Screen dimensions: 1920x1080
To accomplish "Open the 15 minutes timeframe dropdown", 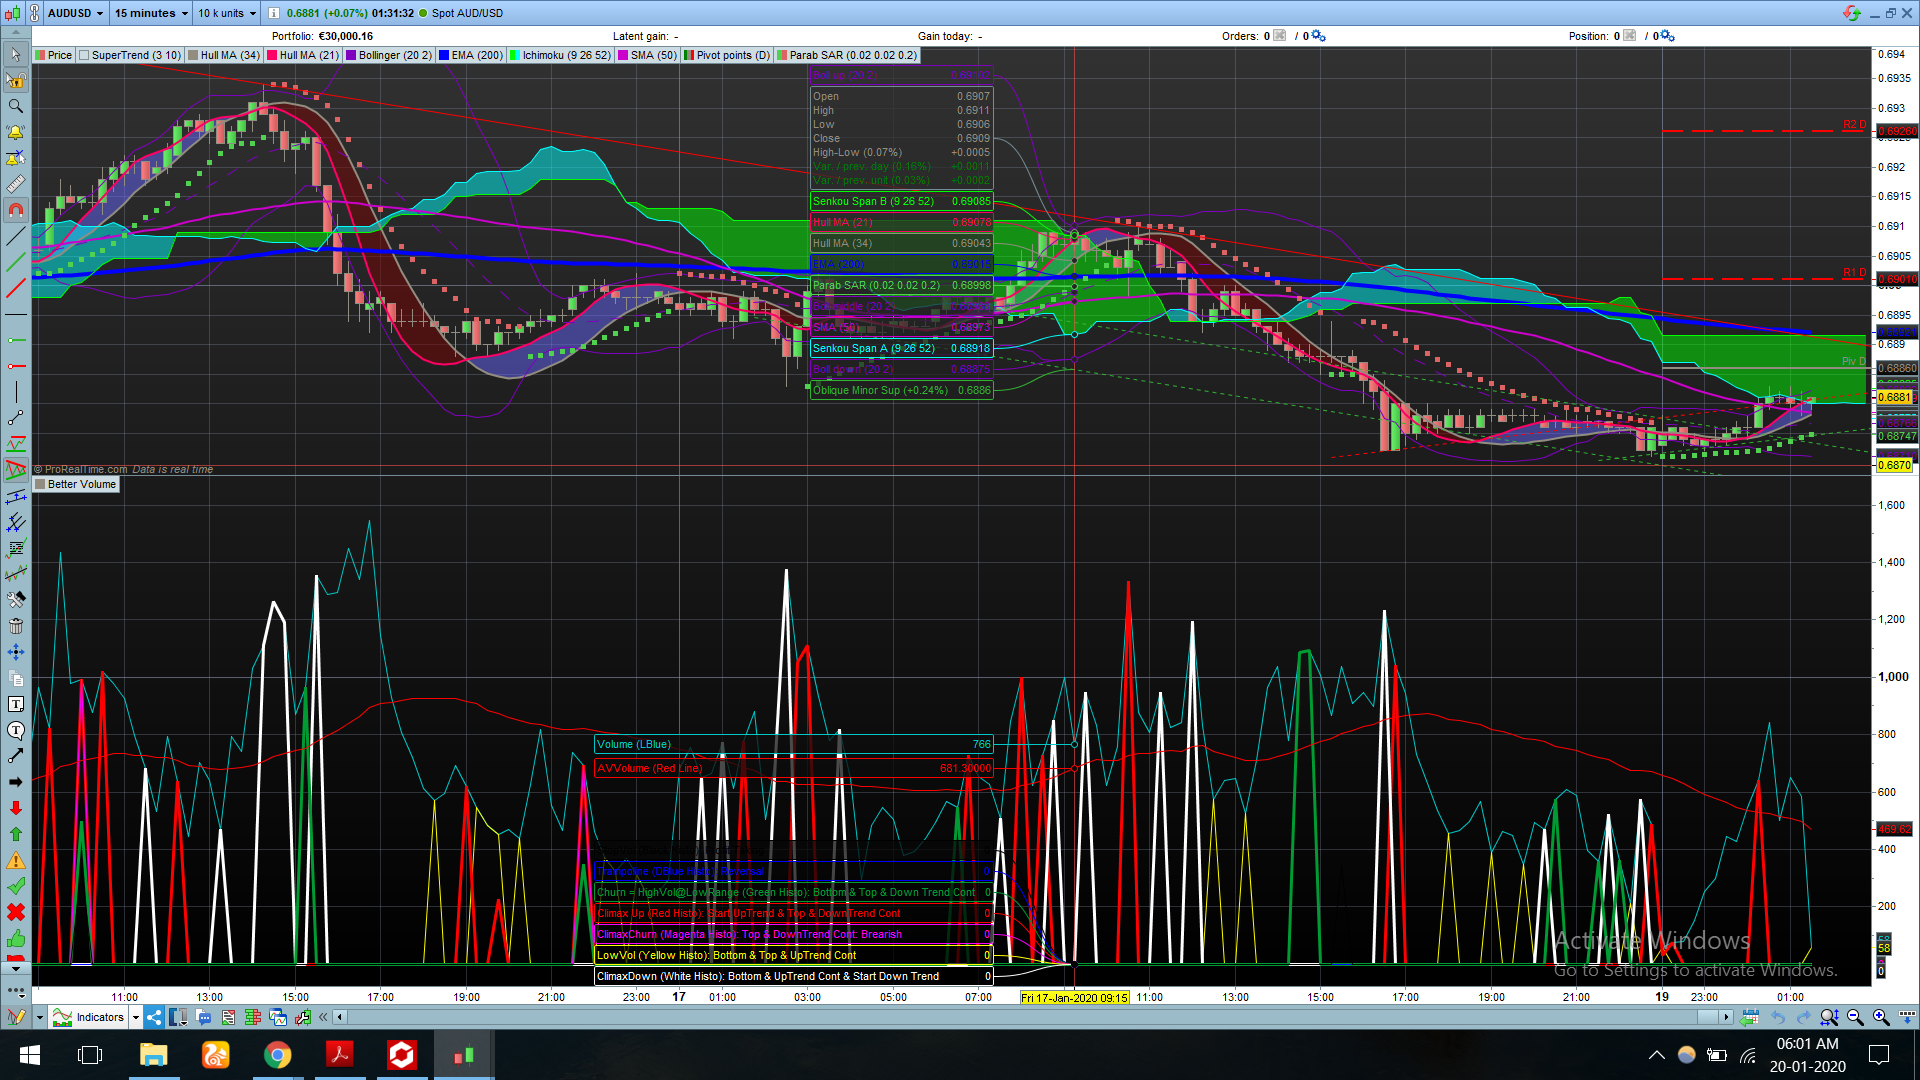I will pyautogui.click(x=150, y=13).
